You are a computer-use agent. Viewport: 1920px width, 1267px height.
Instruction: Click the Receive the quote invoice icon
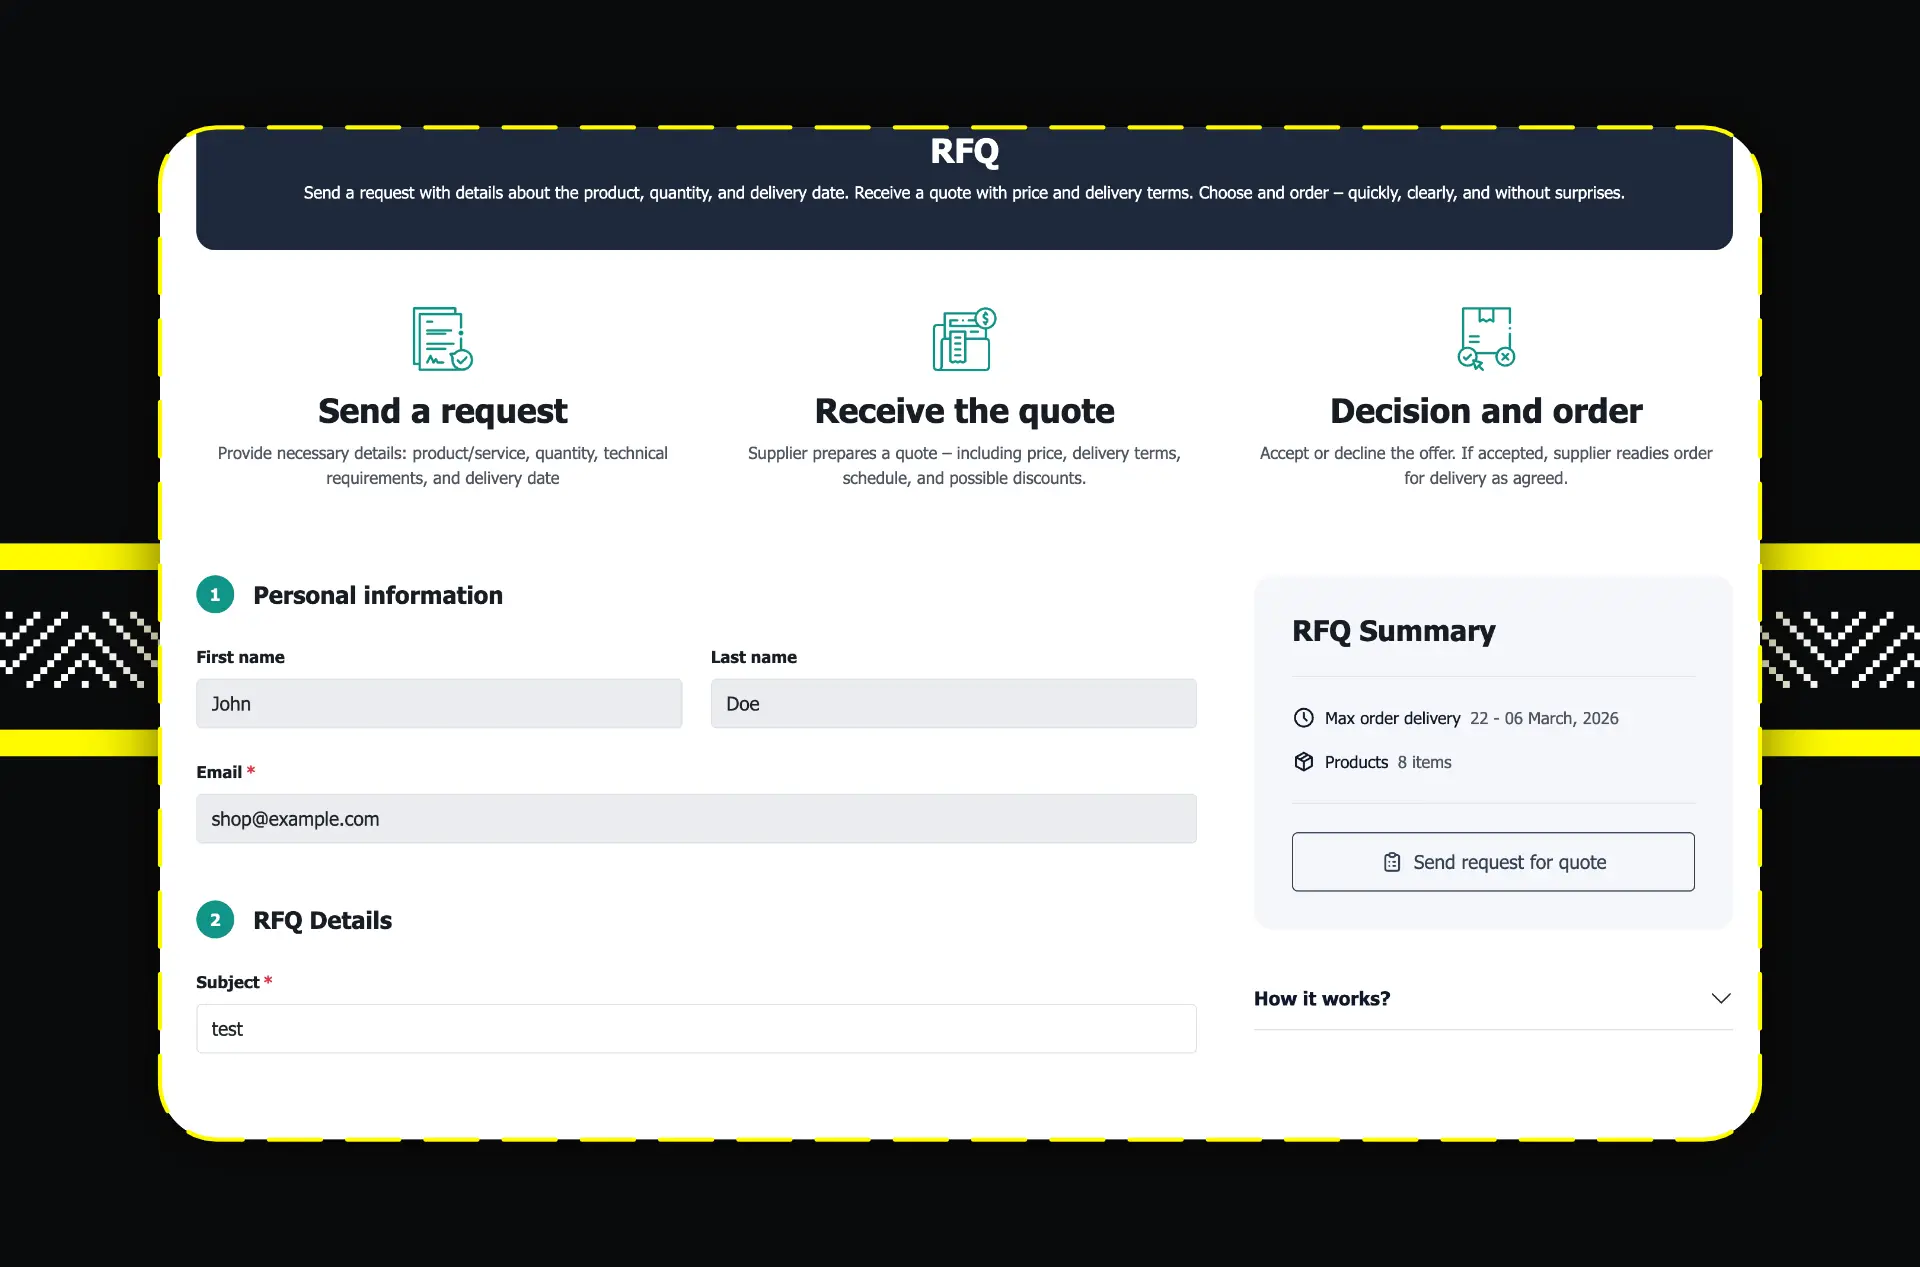(964, 338)
